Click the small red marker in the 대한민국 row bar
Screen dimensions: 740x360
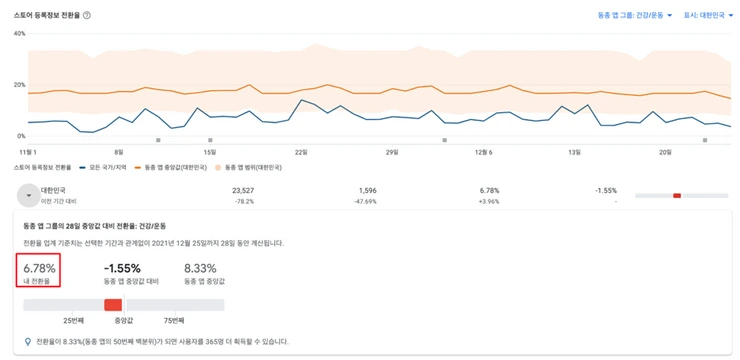pyautogui.click(x=677, y=195)
